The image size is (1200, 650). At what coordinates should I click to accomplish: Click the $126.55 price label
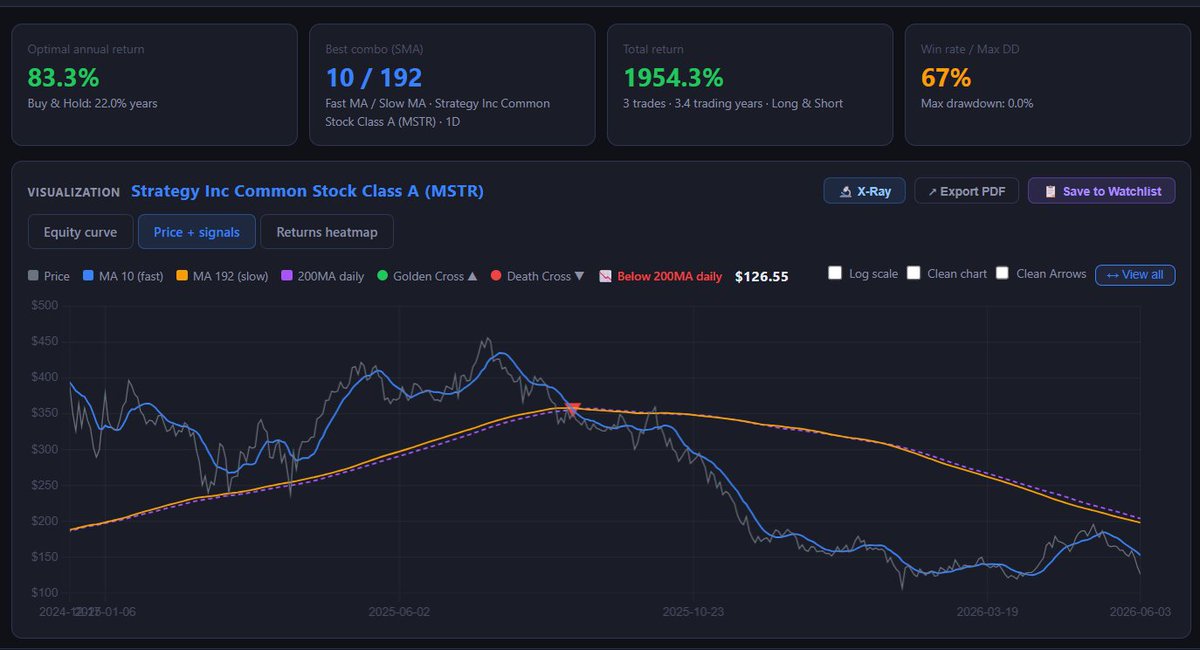(762, 276)
